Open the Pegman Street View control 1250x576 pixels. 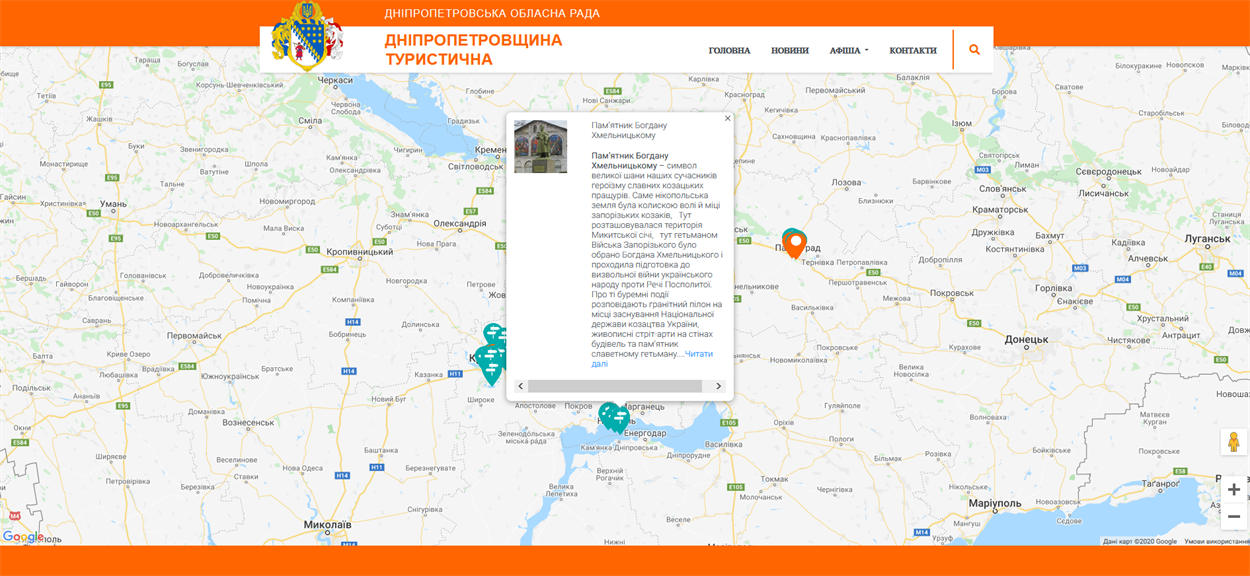point(1234,442)
